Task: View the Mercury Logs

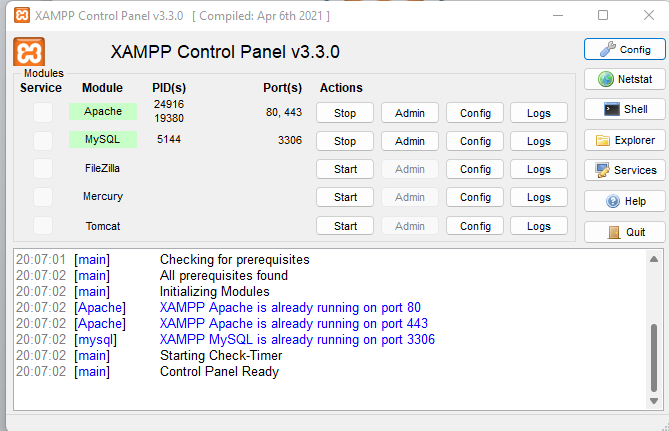Action: tap(539, 197)
